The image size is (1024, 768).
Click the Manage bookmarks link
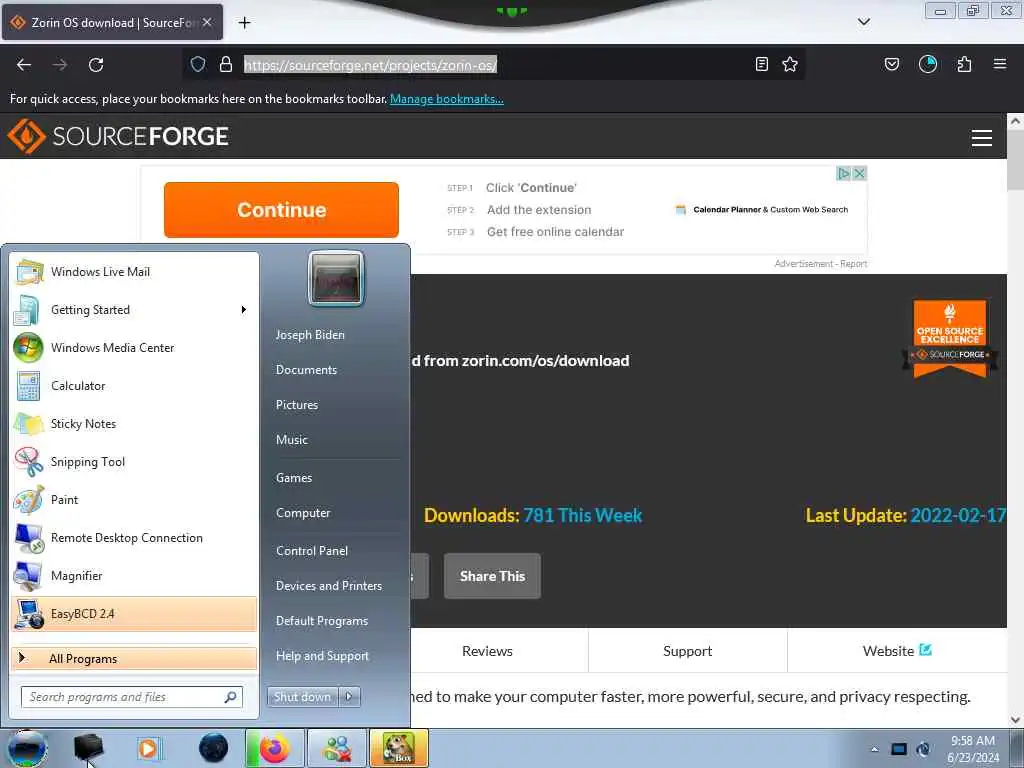(447, 99)
